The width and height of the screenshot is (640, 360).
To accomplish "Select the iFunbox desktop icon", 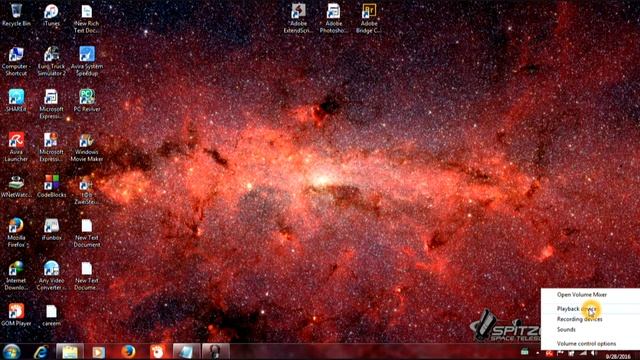I will pyautogui.click(x=51, y=229).
